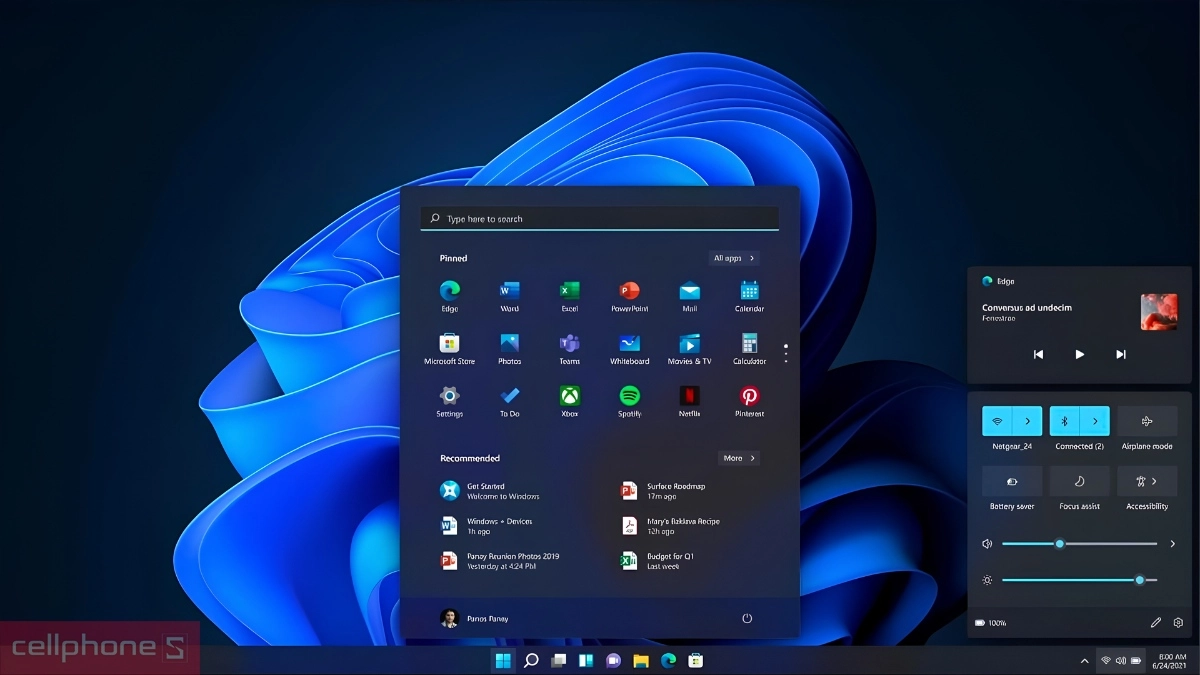This screenshot has height=675, width=1200.
Task: Launch PowerPoint from the Start menu
Action: tap(629, 296)
